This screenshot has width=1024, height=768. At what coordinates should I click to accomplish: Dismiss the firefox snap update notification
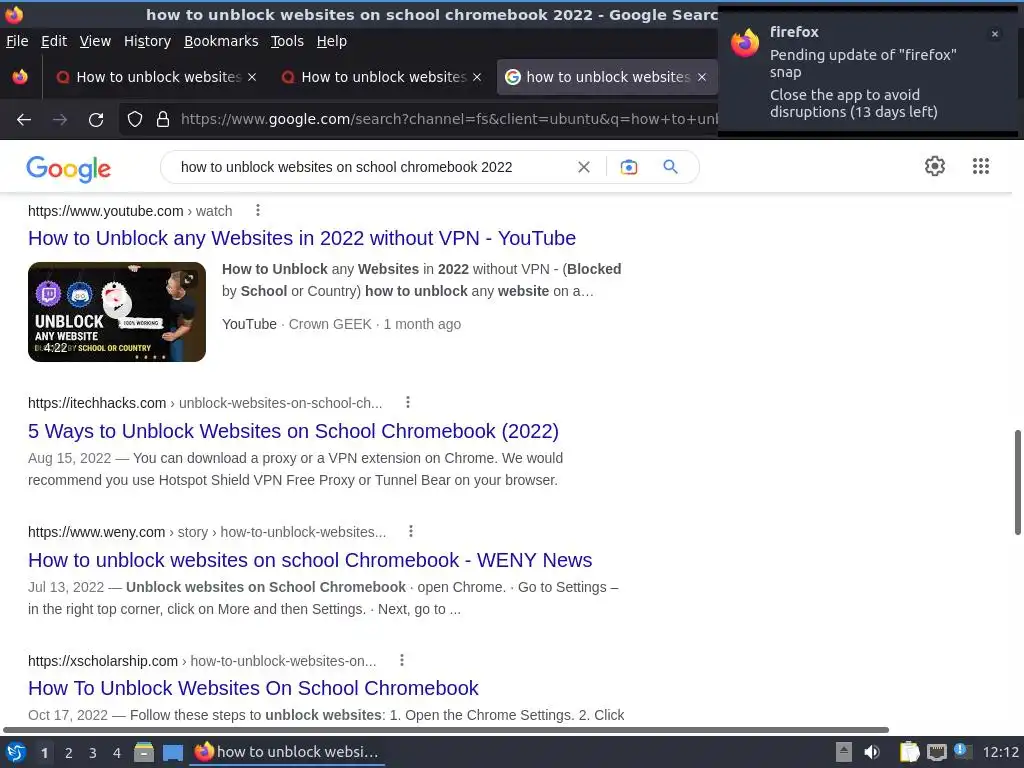coord(995,34)
